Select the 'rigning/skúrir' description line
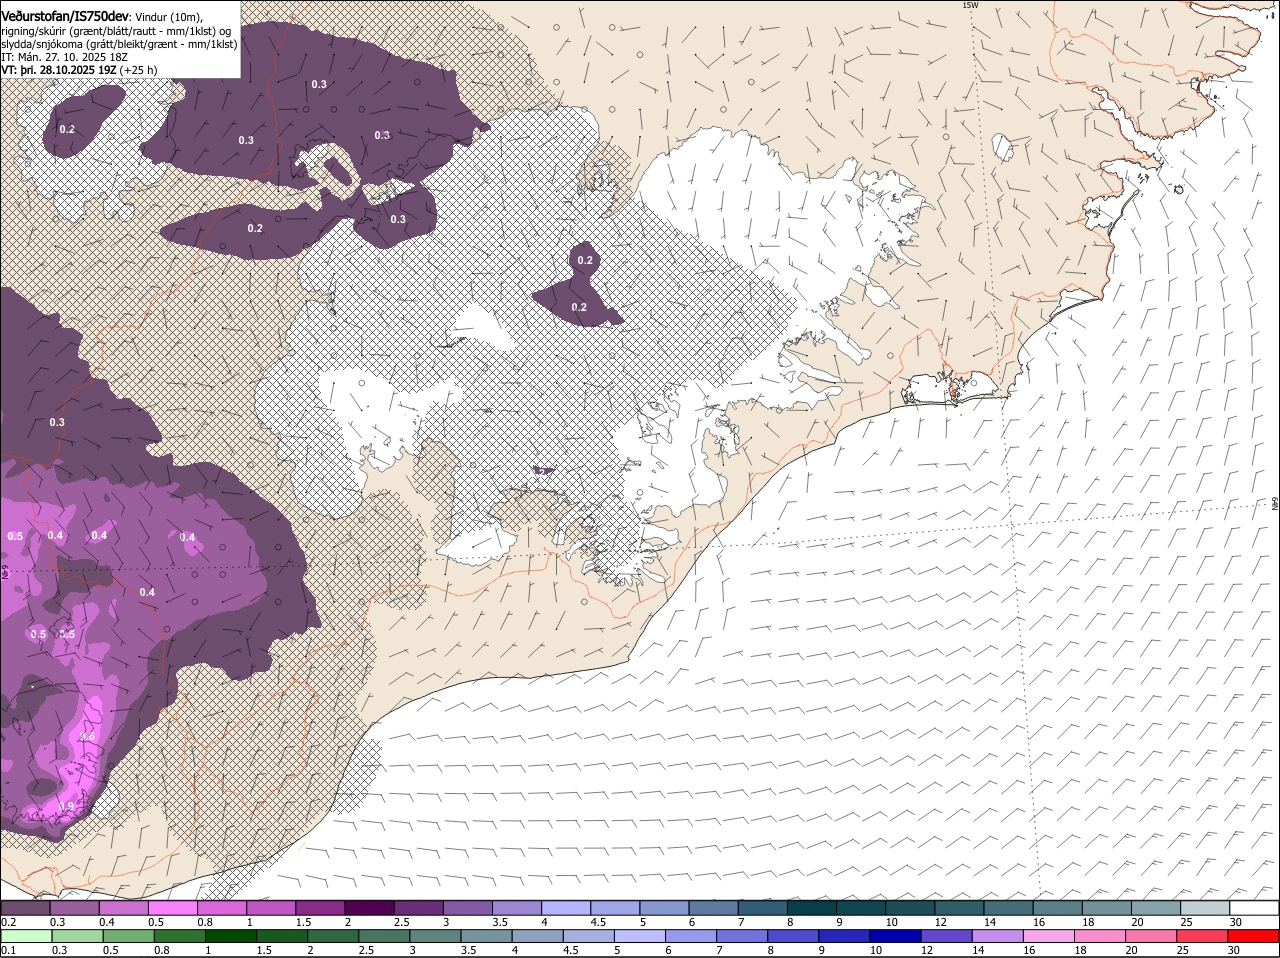This screenshot has width=1280, height=958. pyautogui.click(x=116, y=31)
